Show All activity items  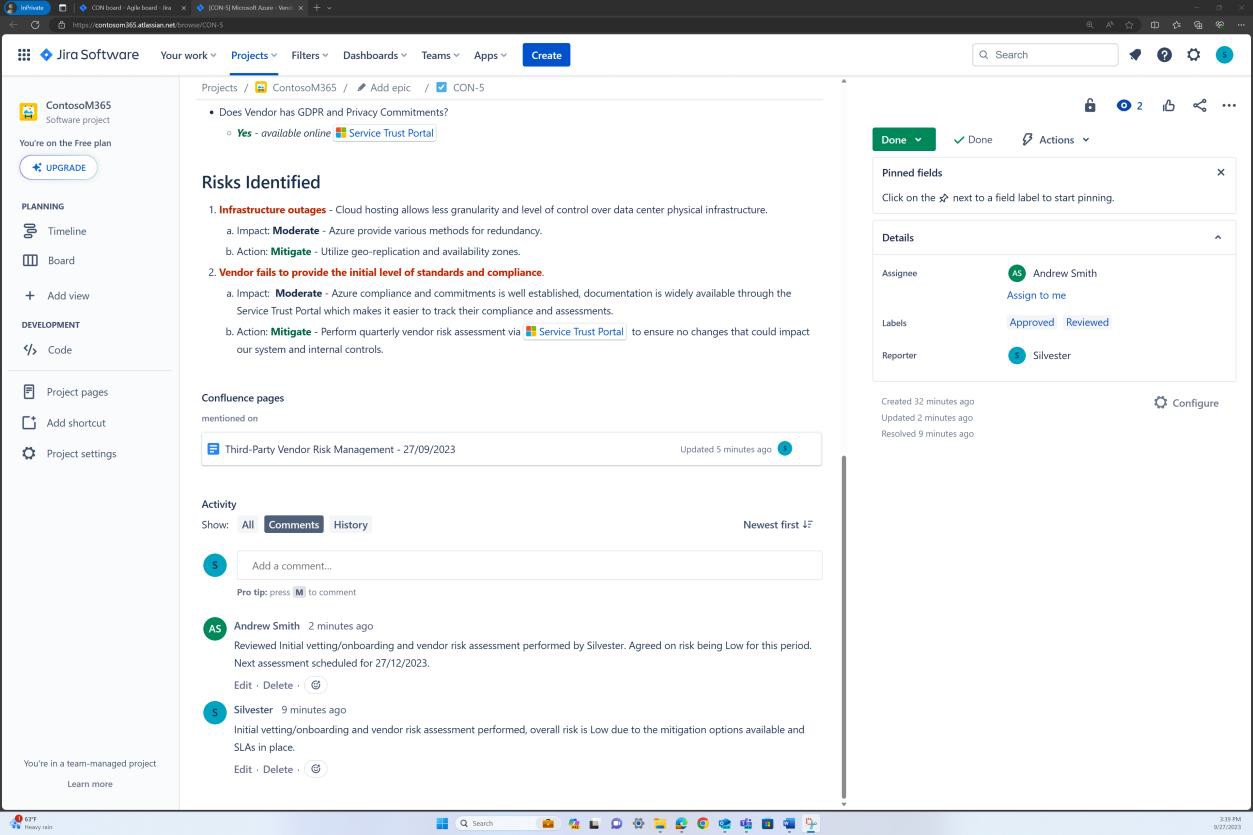[247, 524]
